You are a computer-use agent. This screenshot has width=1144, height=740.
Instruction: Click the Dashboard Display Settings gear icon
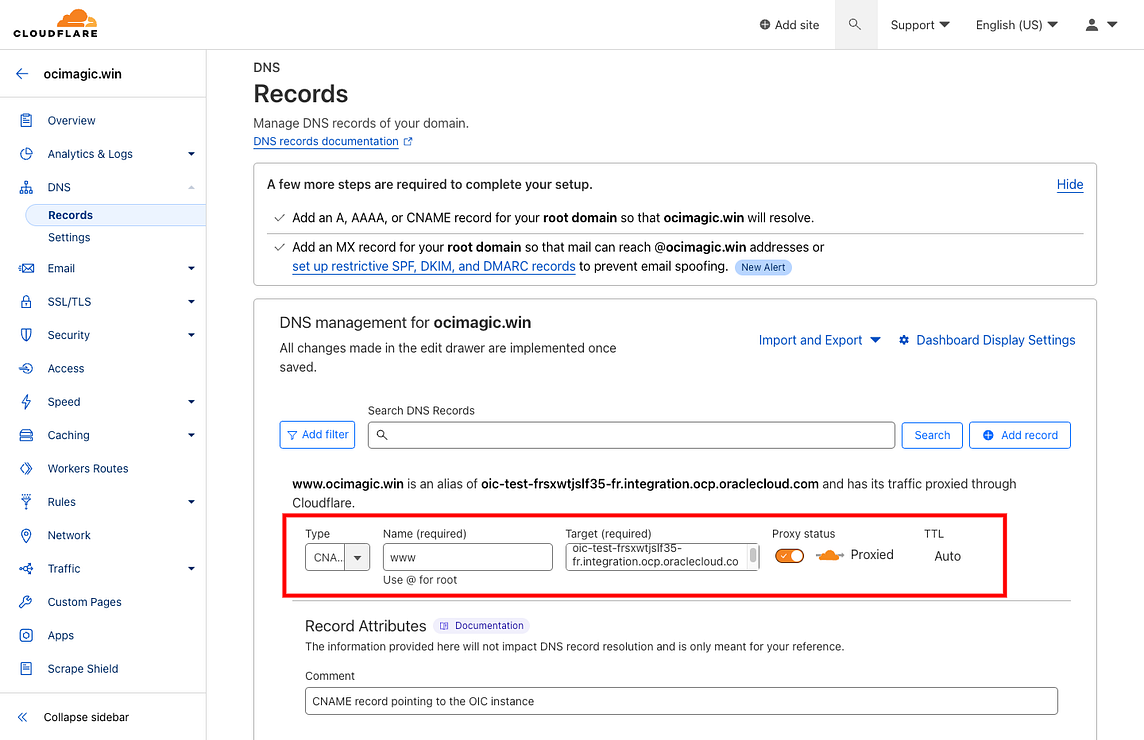coord(904,340)
